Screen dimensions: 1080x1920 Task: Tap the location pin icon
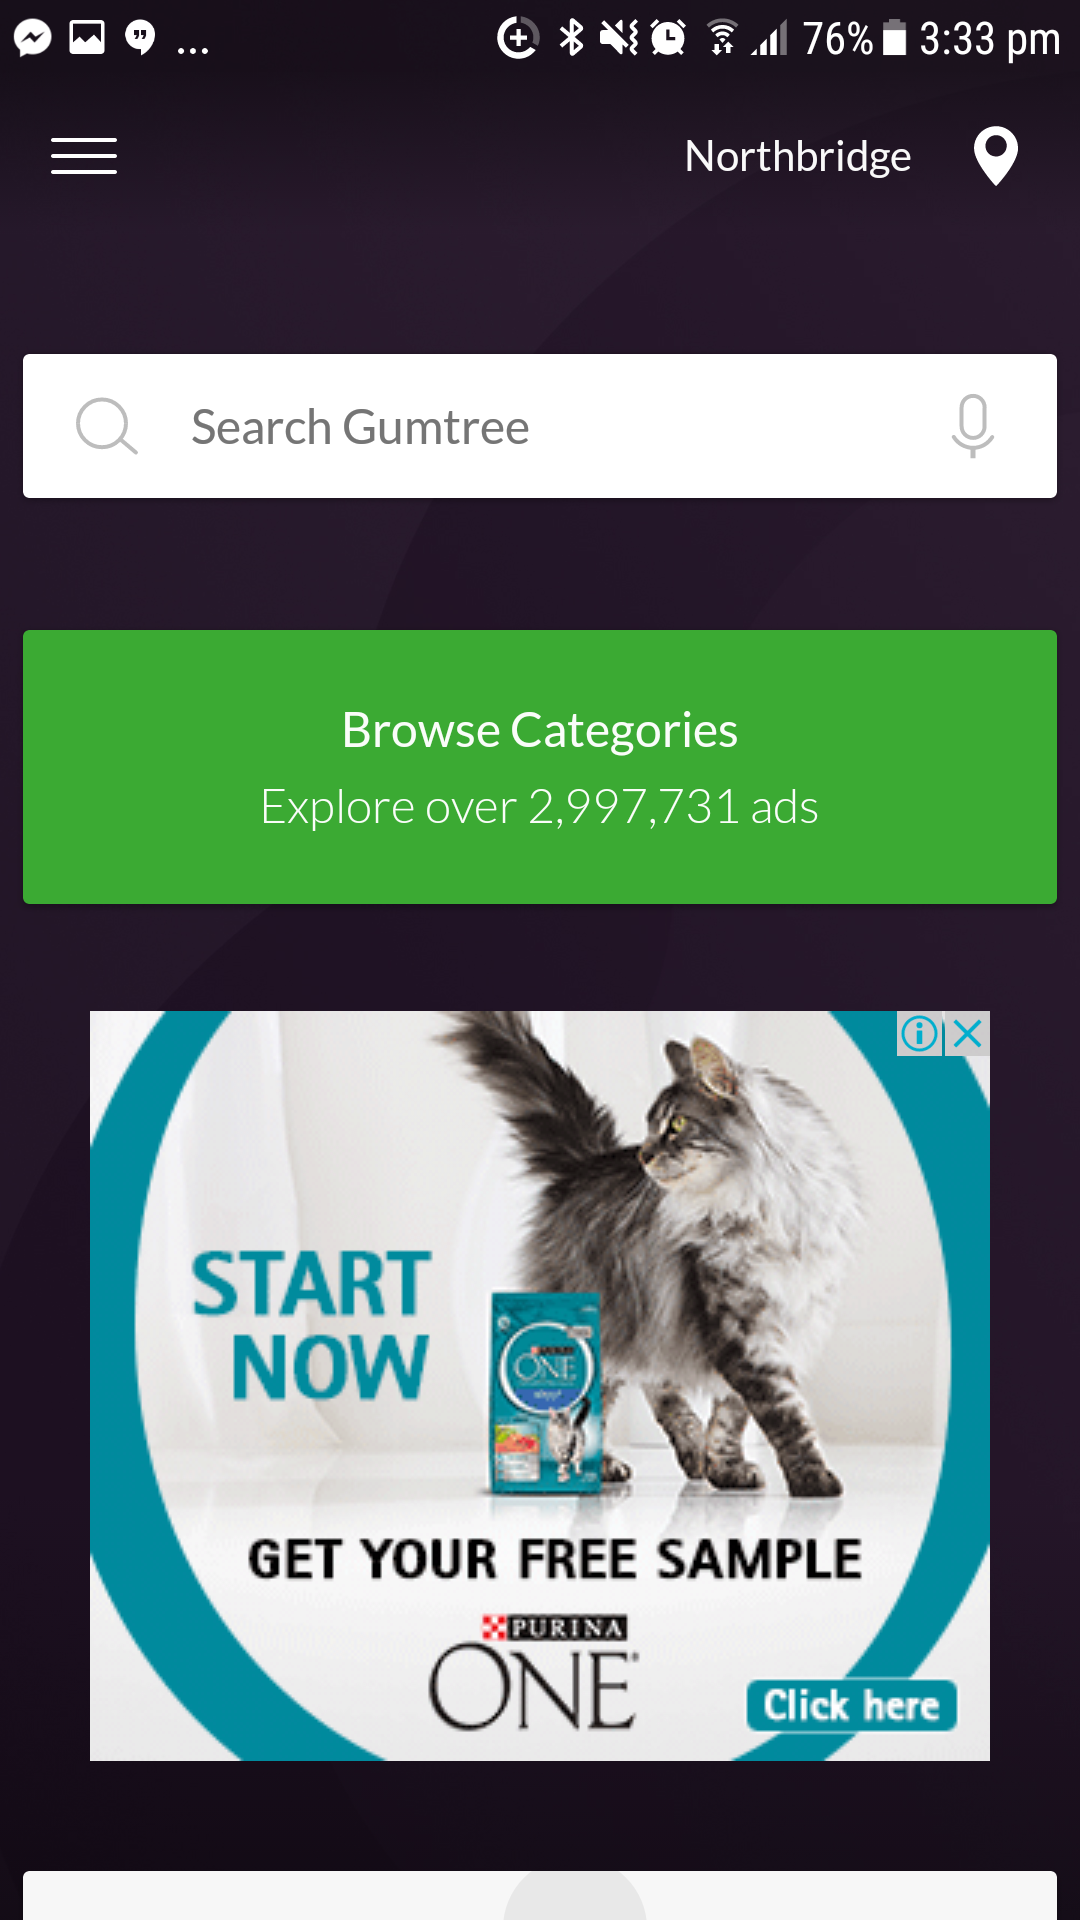pos(996,156)
